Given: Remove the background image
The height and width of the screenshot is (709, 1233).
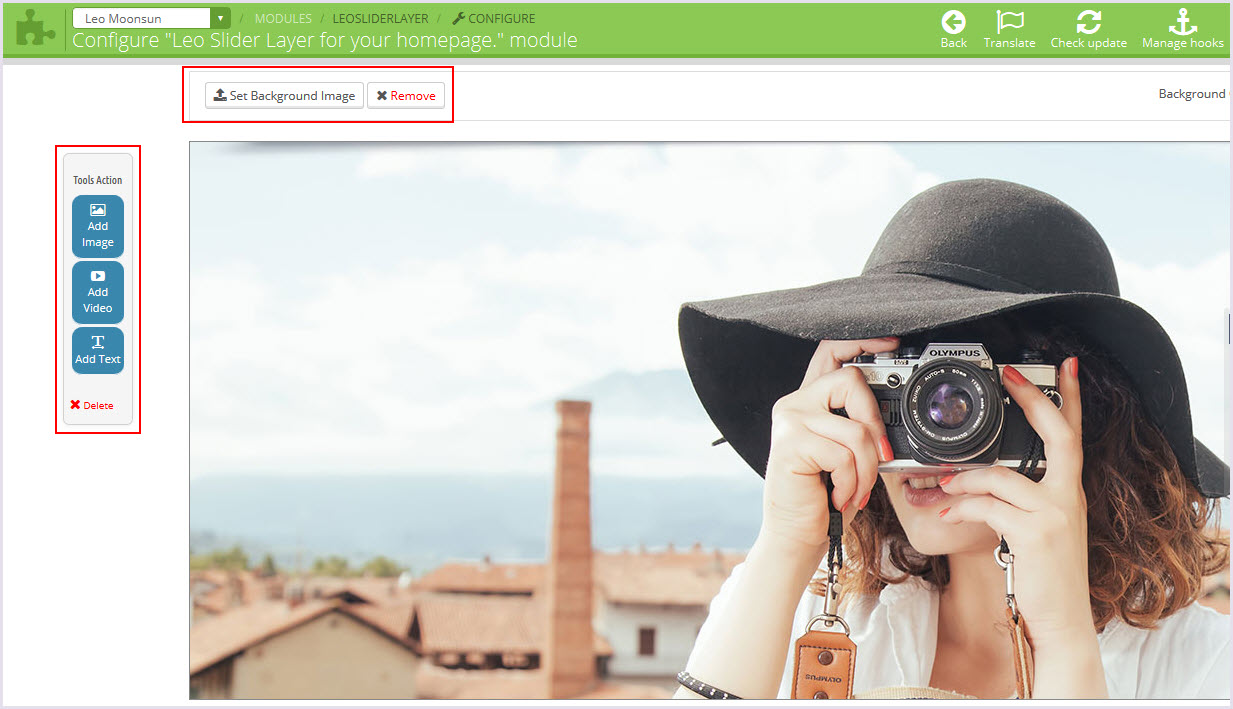Looking at the screenshot, I should (406, 95).
